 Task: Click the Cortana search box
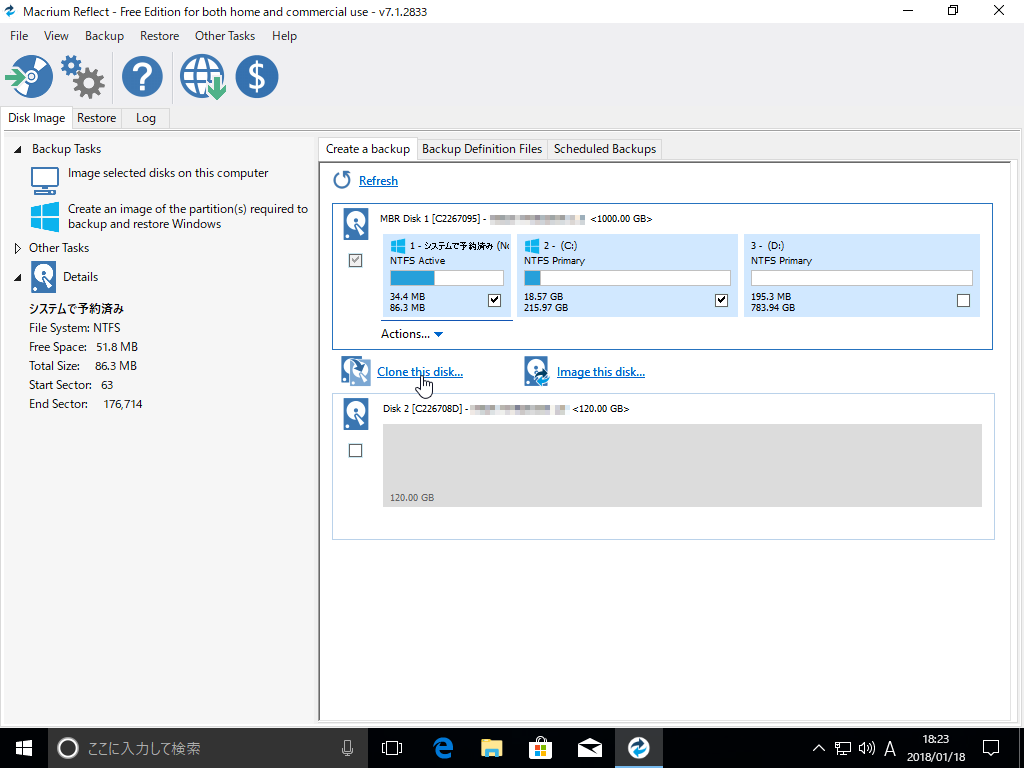(208, 748)
